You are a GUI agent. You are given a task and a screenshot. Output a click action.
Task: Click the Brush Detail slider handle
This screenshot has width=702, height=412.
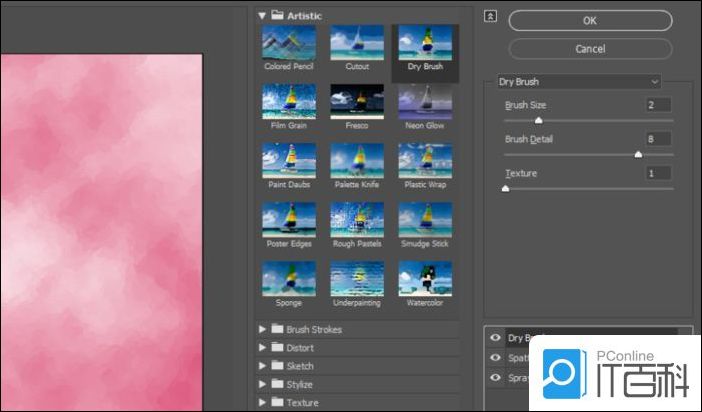tap(638, 154)
